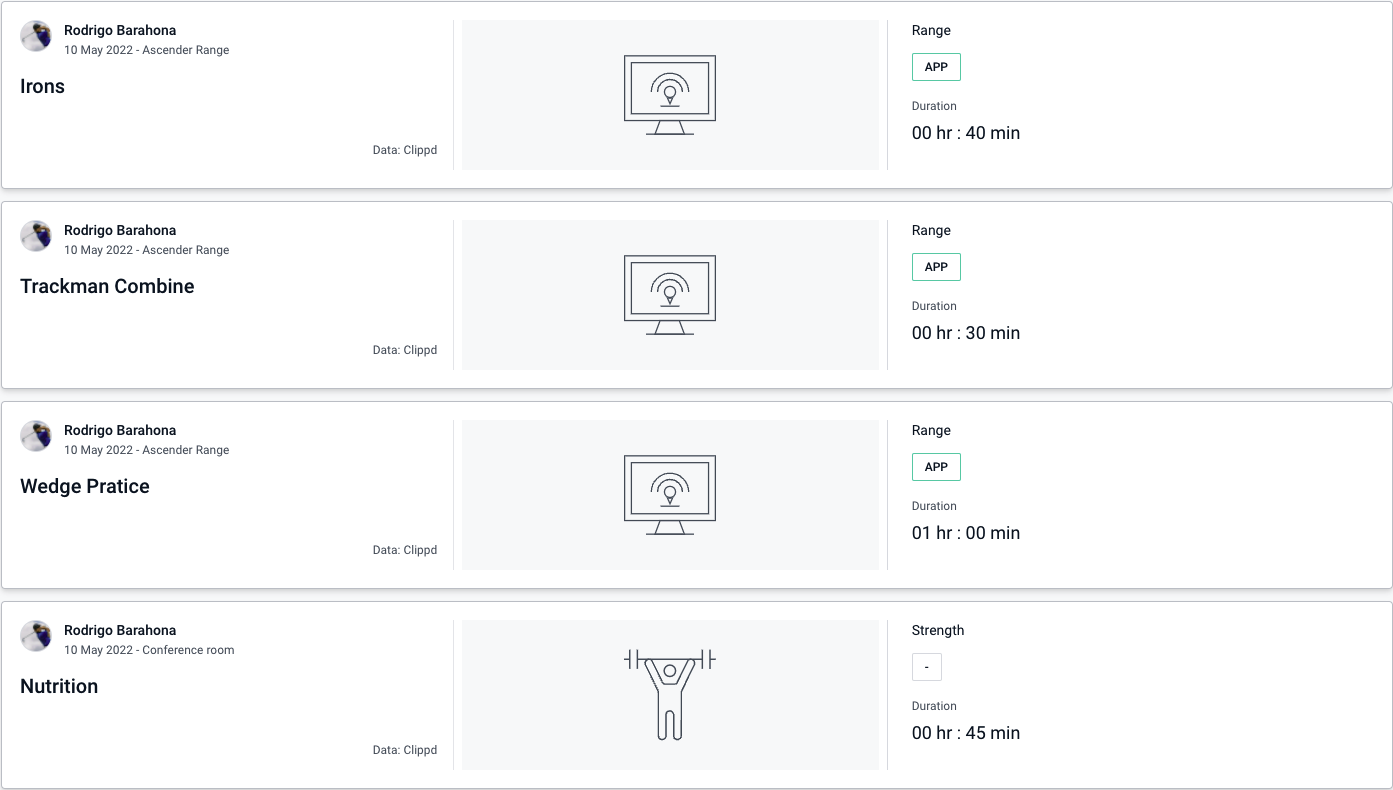The image size is (1393, 790).
Task: Click the 01 hr : 00 min duration
Action: click(966, 533)
